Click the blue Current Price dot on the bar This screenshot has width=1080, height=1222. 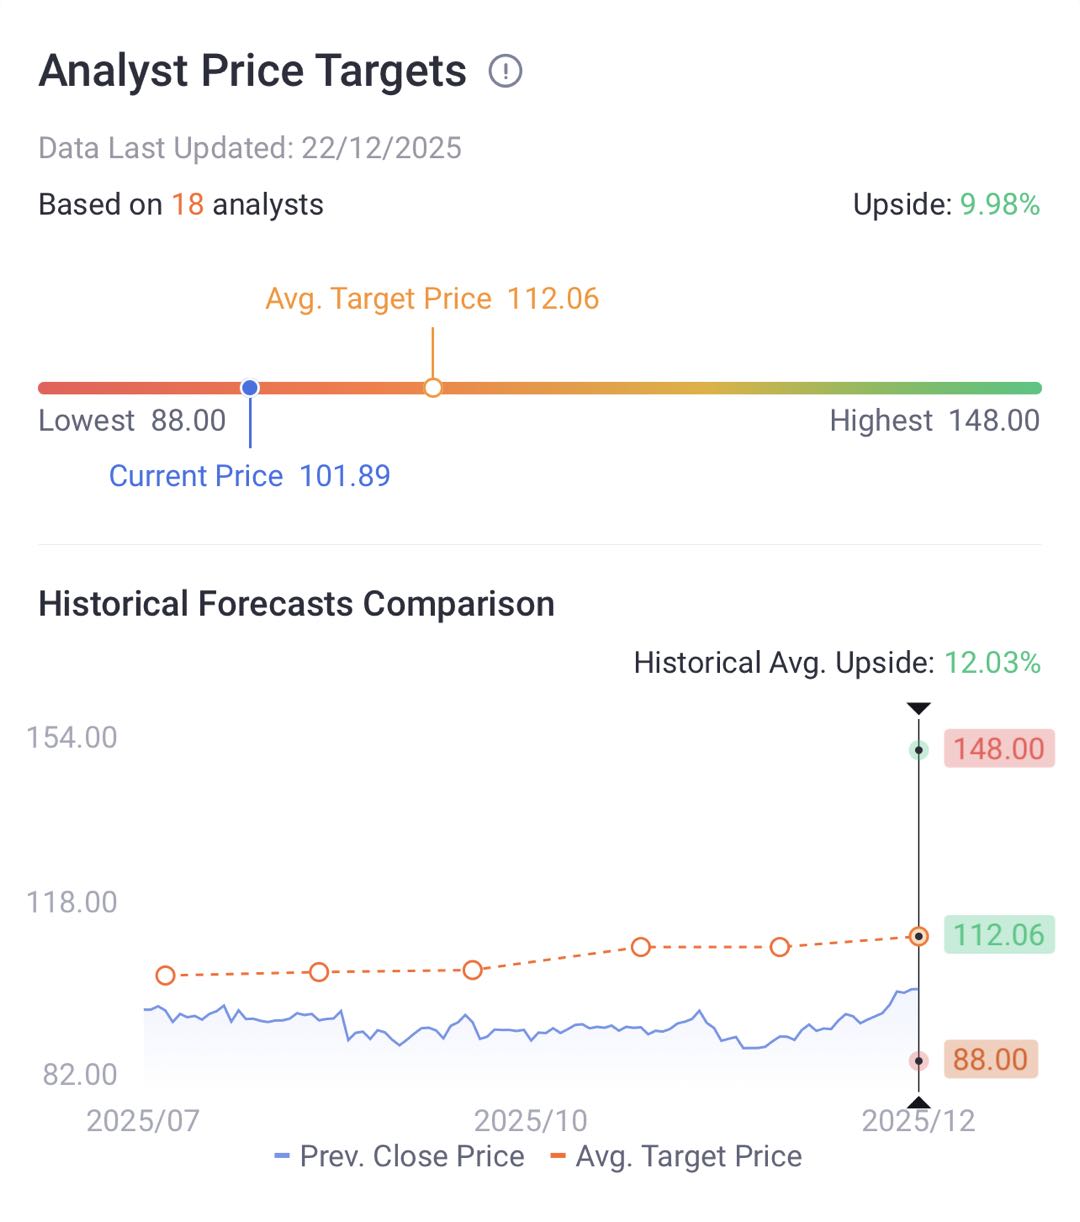click(x=250, y=388)
